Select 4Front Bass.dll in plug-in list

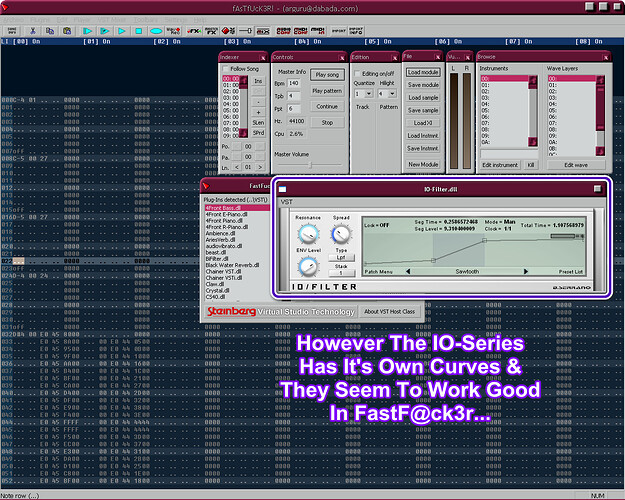click(x=237, y=208)
